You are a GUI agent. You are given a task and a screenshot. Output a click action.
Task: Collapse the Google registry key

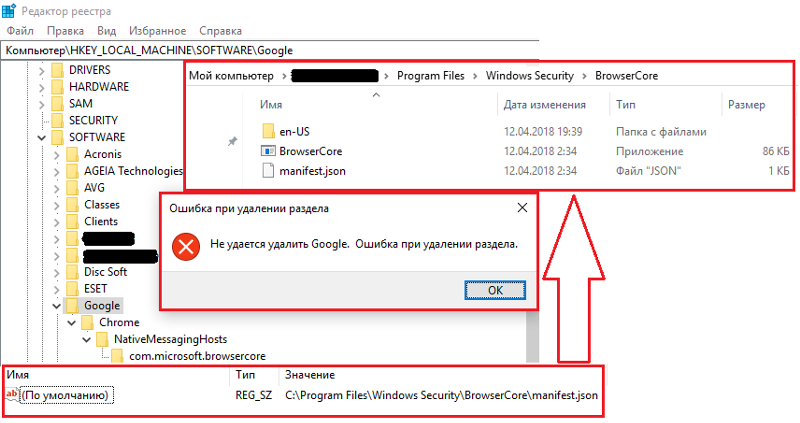coord(56,306)
